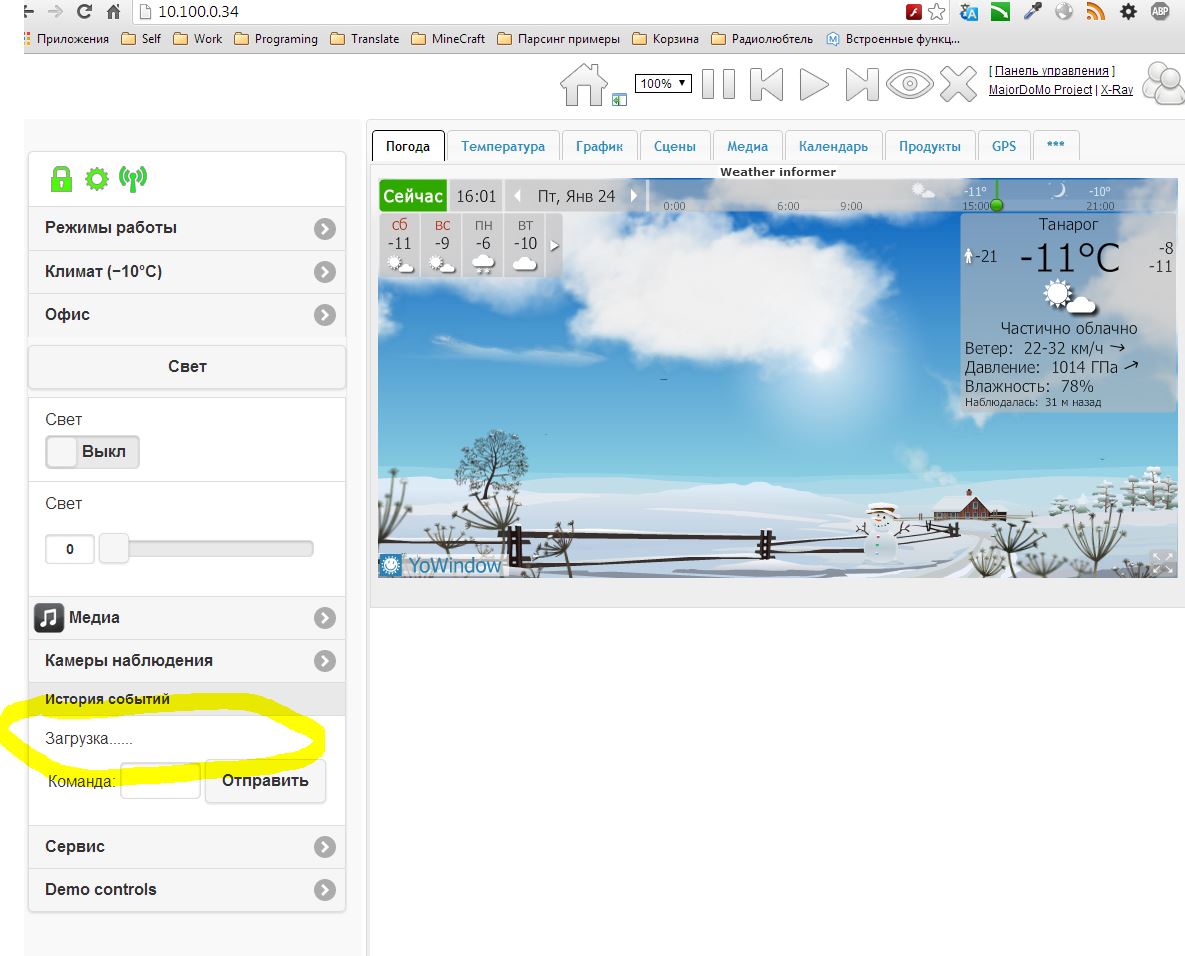1185x956 pixels.
Task: Expand Медиа menu row arrow
Action: point(325,618)
